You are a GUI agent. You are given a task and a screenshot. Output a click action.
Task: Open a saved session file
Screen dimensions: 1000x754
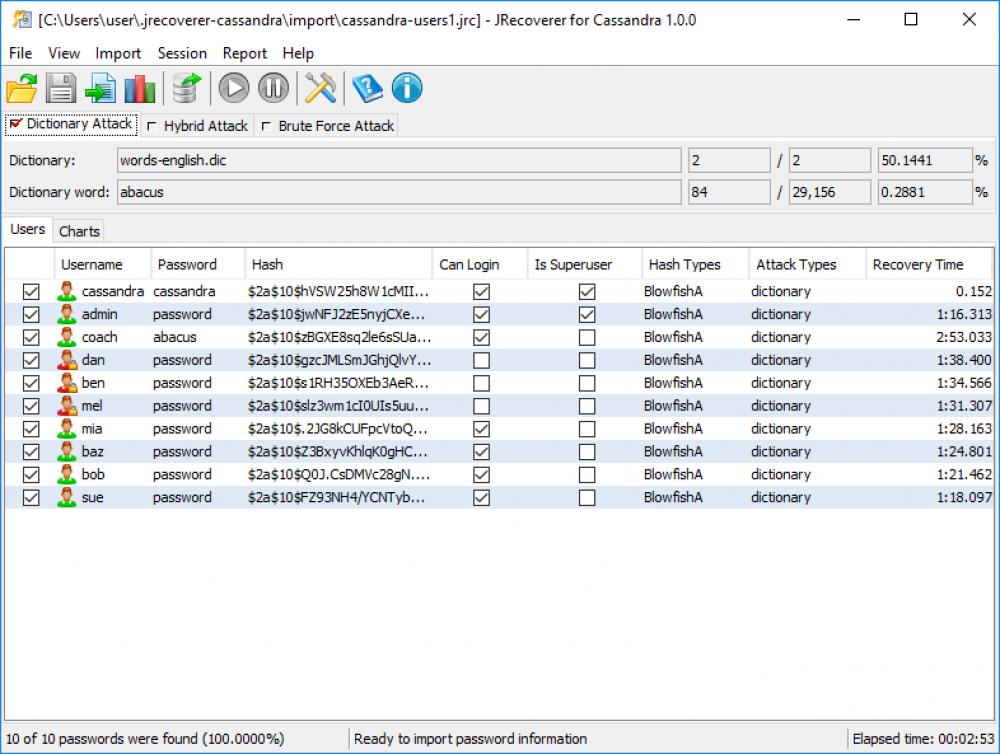pyautogui.click(x=20, y=88)
